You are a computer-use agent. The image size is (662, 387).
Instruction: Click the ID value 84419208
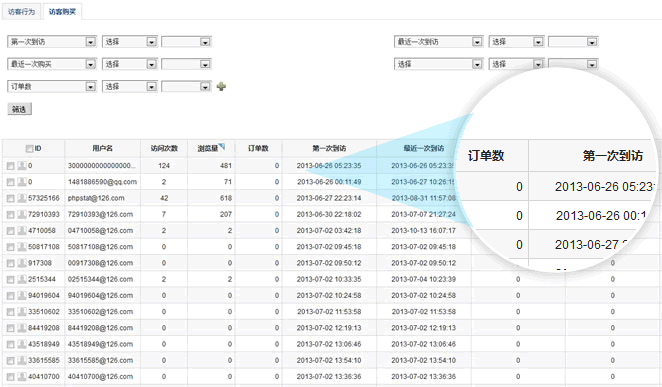click(x=44, y=328)
